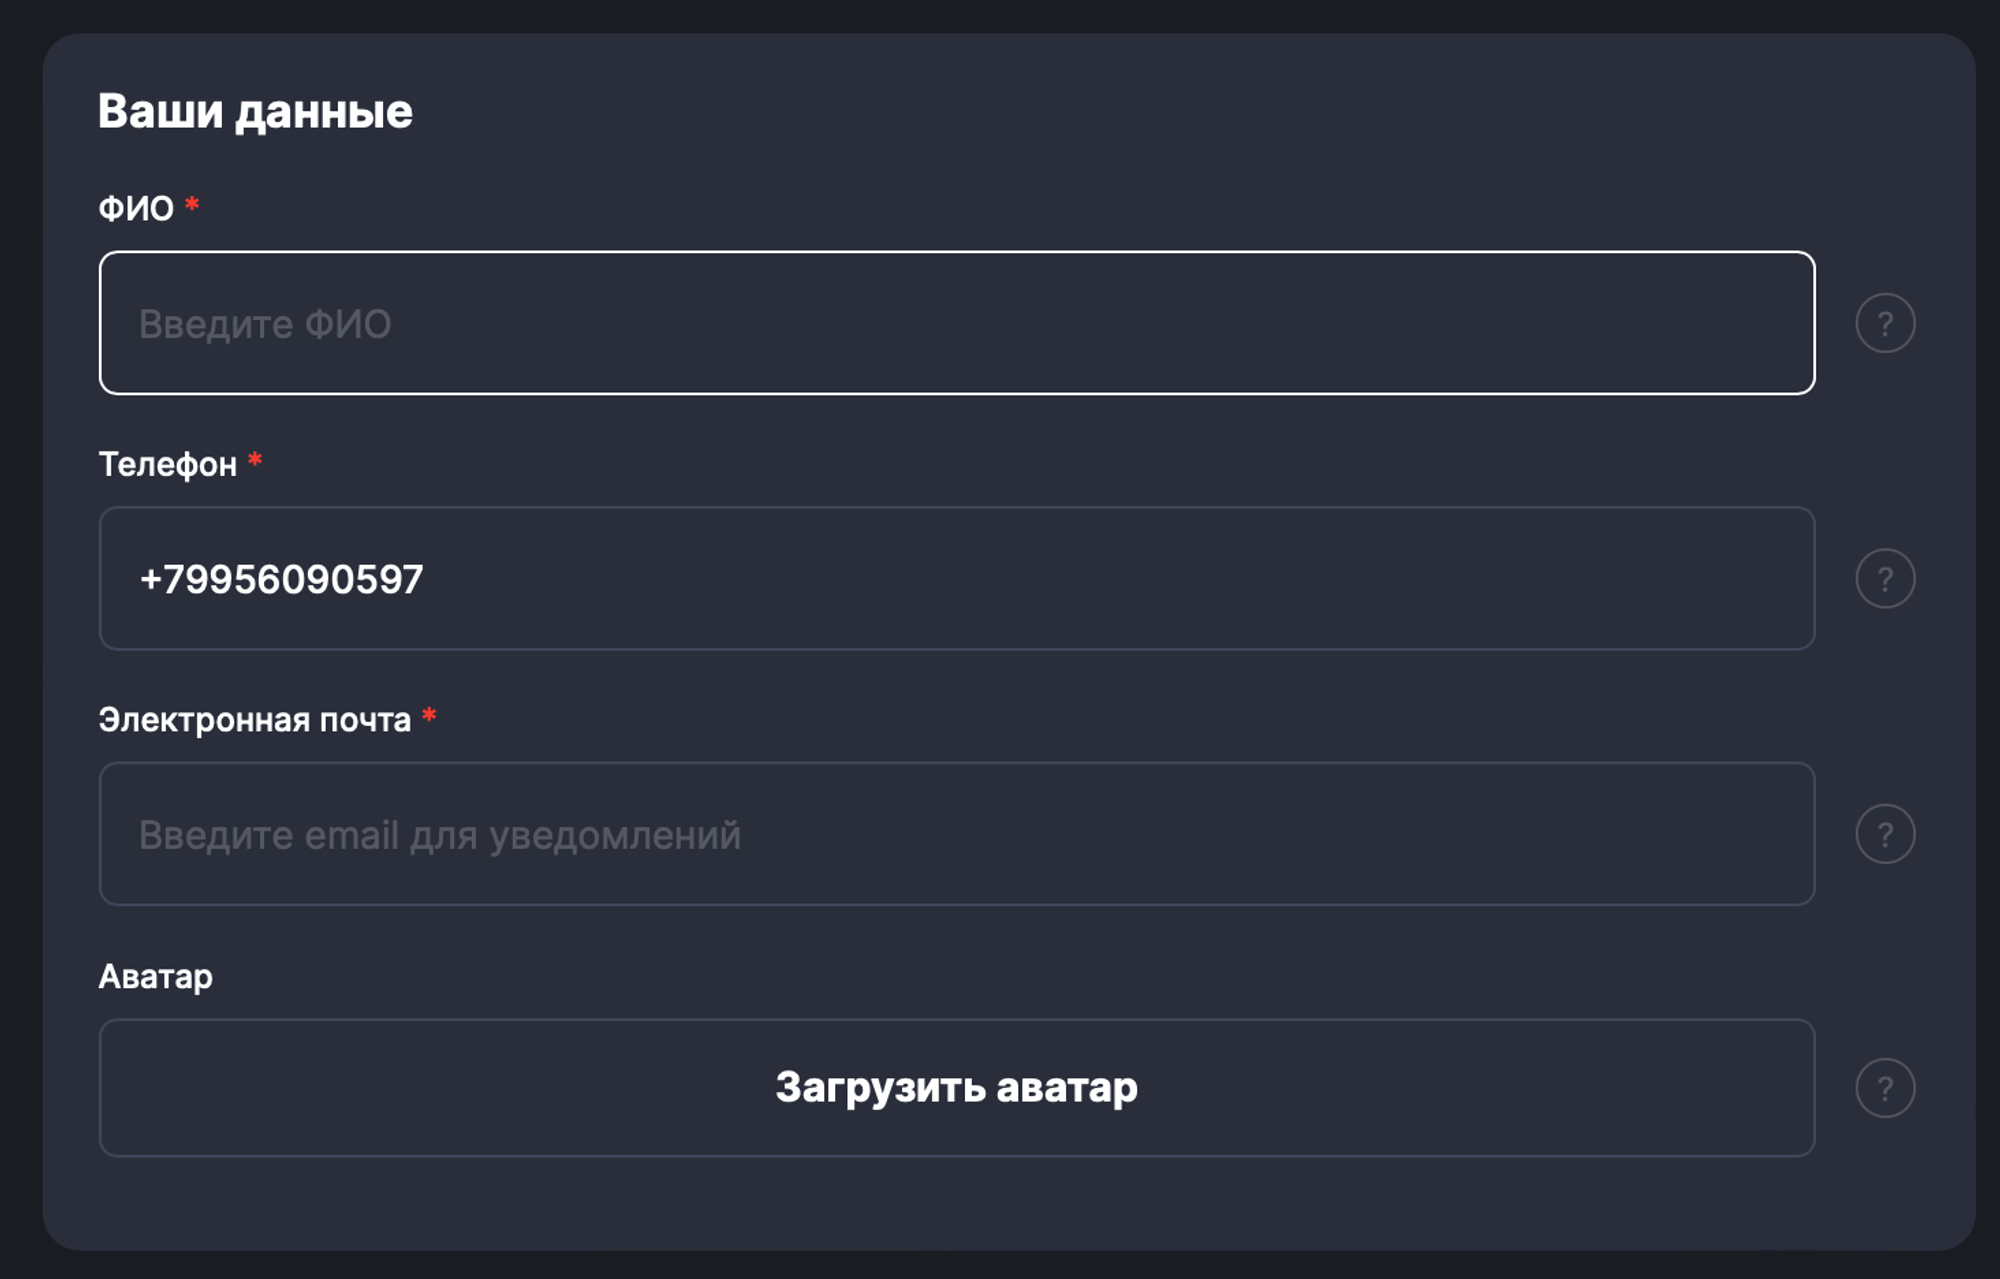Open the help hint for Телефон field
The width and height of the screenshot is (2000, 1279).
click(x=1885, y=579)
